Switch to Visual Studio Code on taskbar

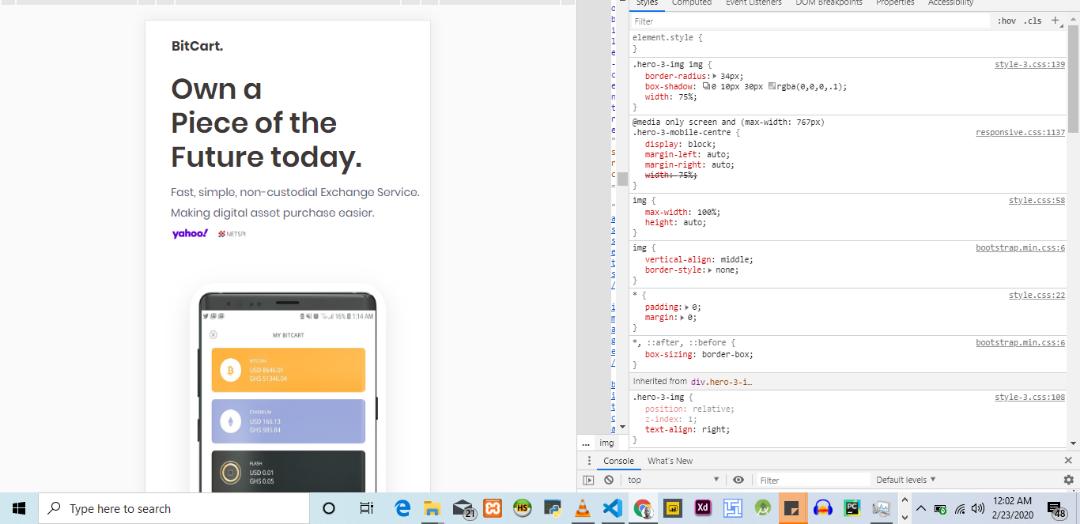(612, 509)
